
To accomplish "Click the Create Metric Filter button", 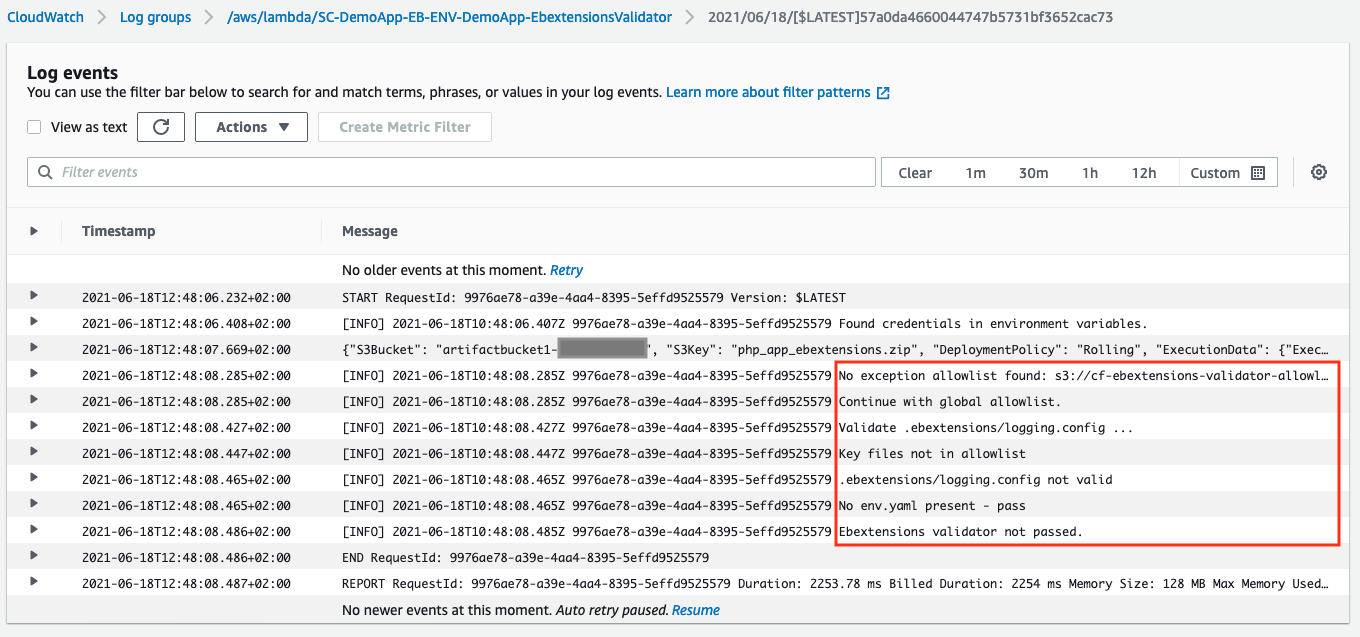I will (x=405, y=127).
